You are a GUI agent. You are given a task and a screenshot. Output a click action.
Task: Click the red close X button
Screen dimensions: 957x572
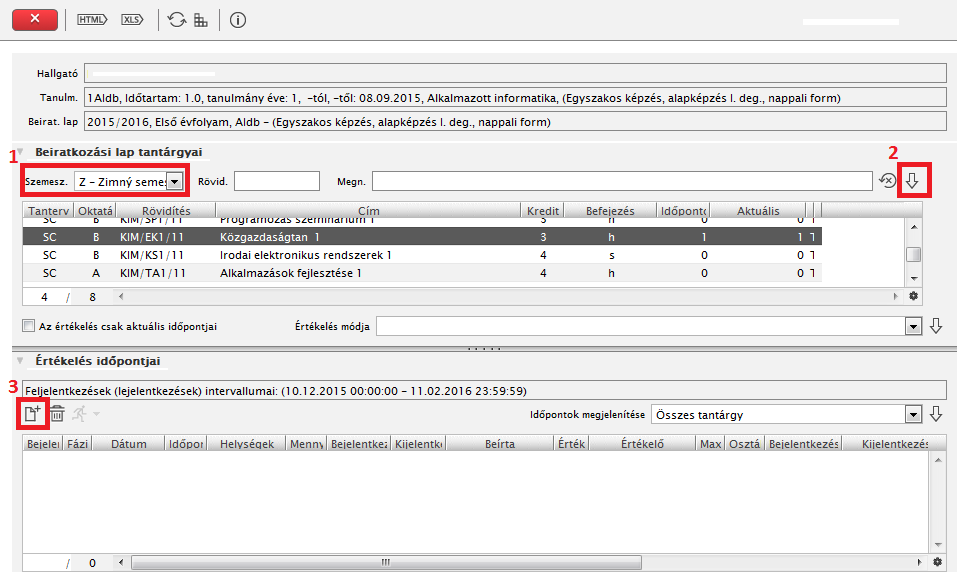[x=36, y=19]
